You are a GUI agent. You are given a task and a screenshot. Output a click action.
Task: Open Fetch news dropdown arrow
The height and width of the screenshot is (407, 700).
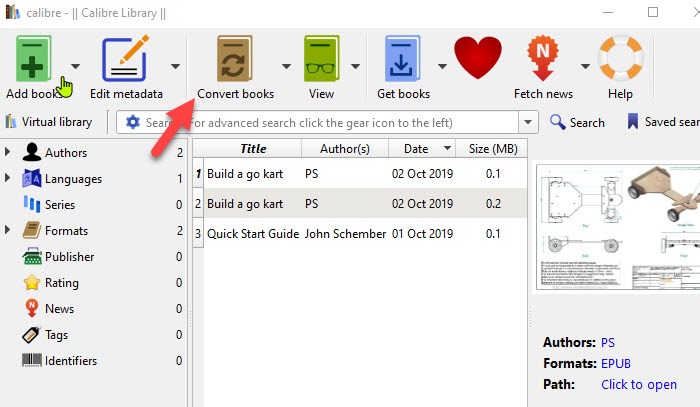(585, 66)
